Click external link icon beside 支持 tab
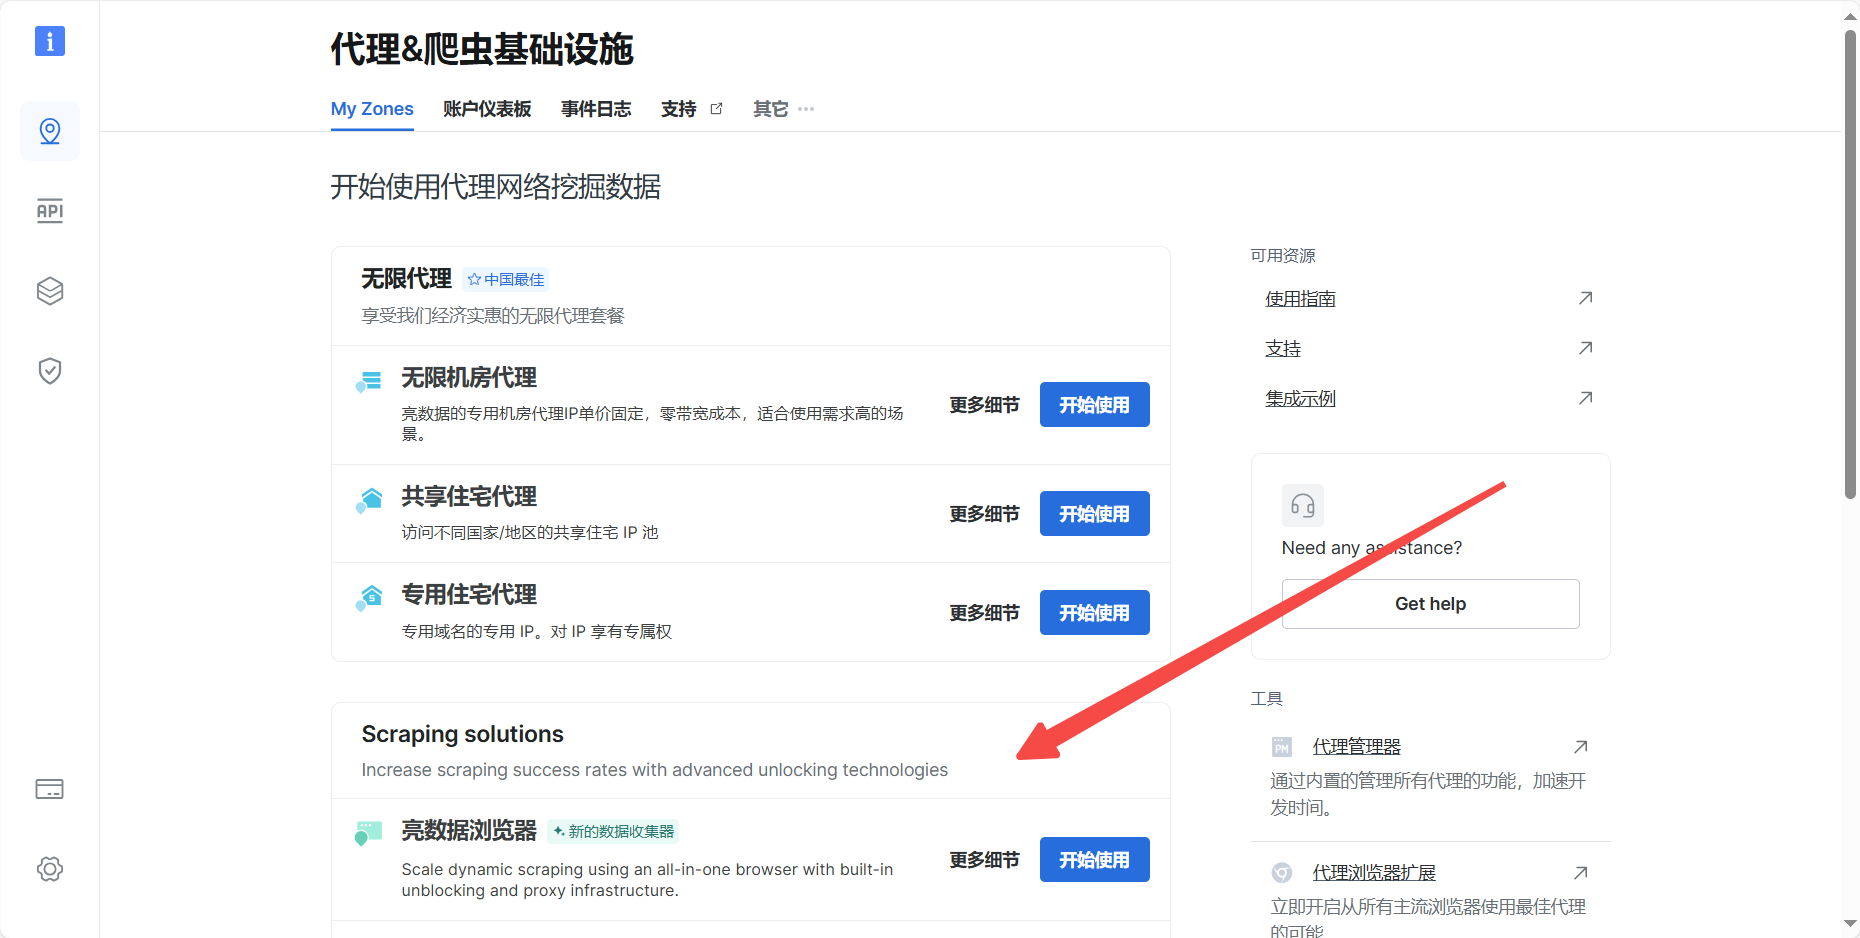 [x=716, y=109]
